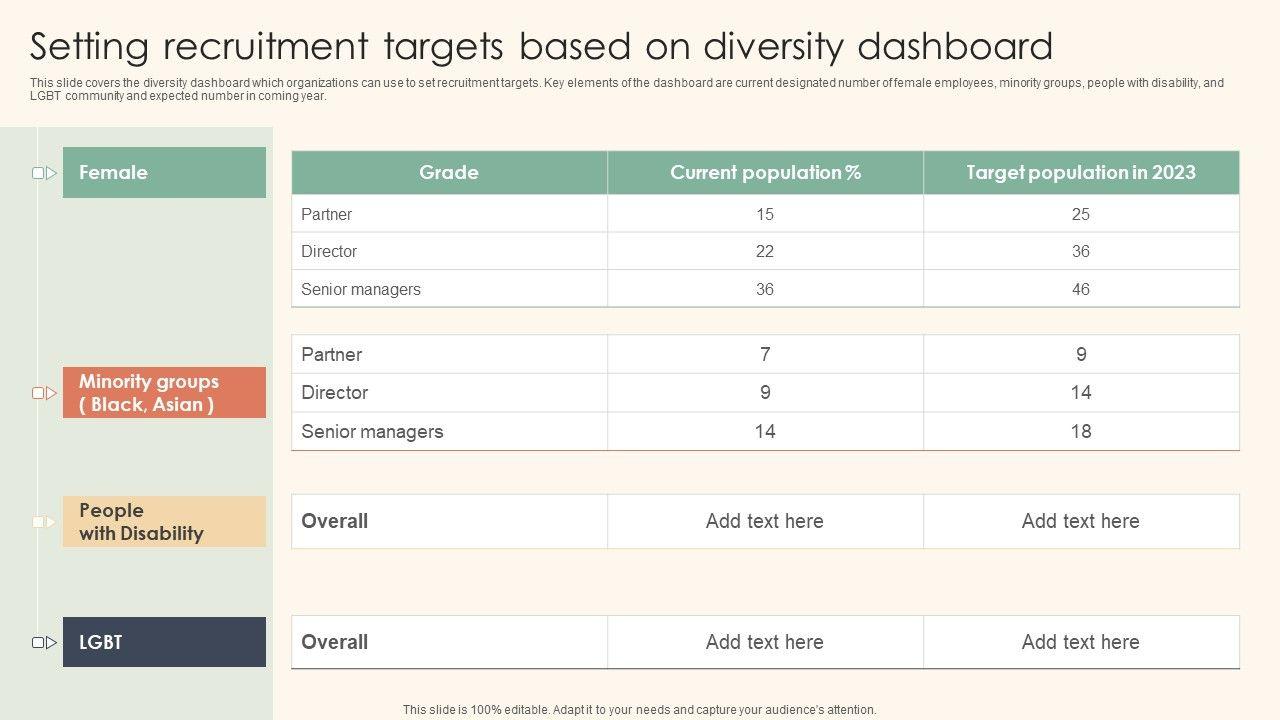
Task: Select Female Senior managers target value 46
Action: pyautogui.click(x=1081, y=289)
